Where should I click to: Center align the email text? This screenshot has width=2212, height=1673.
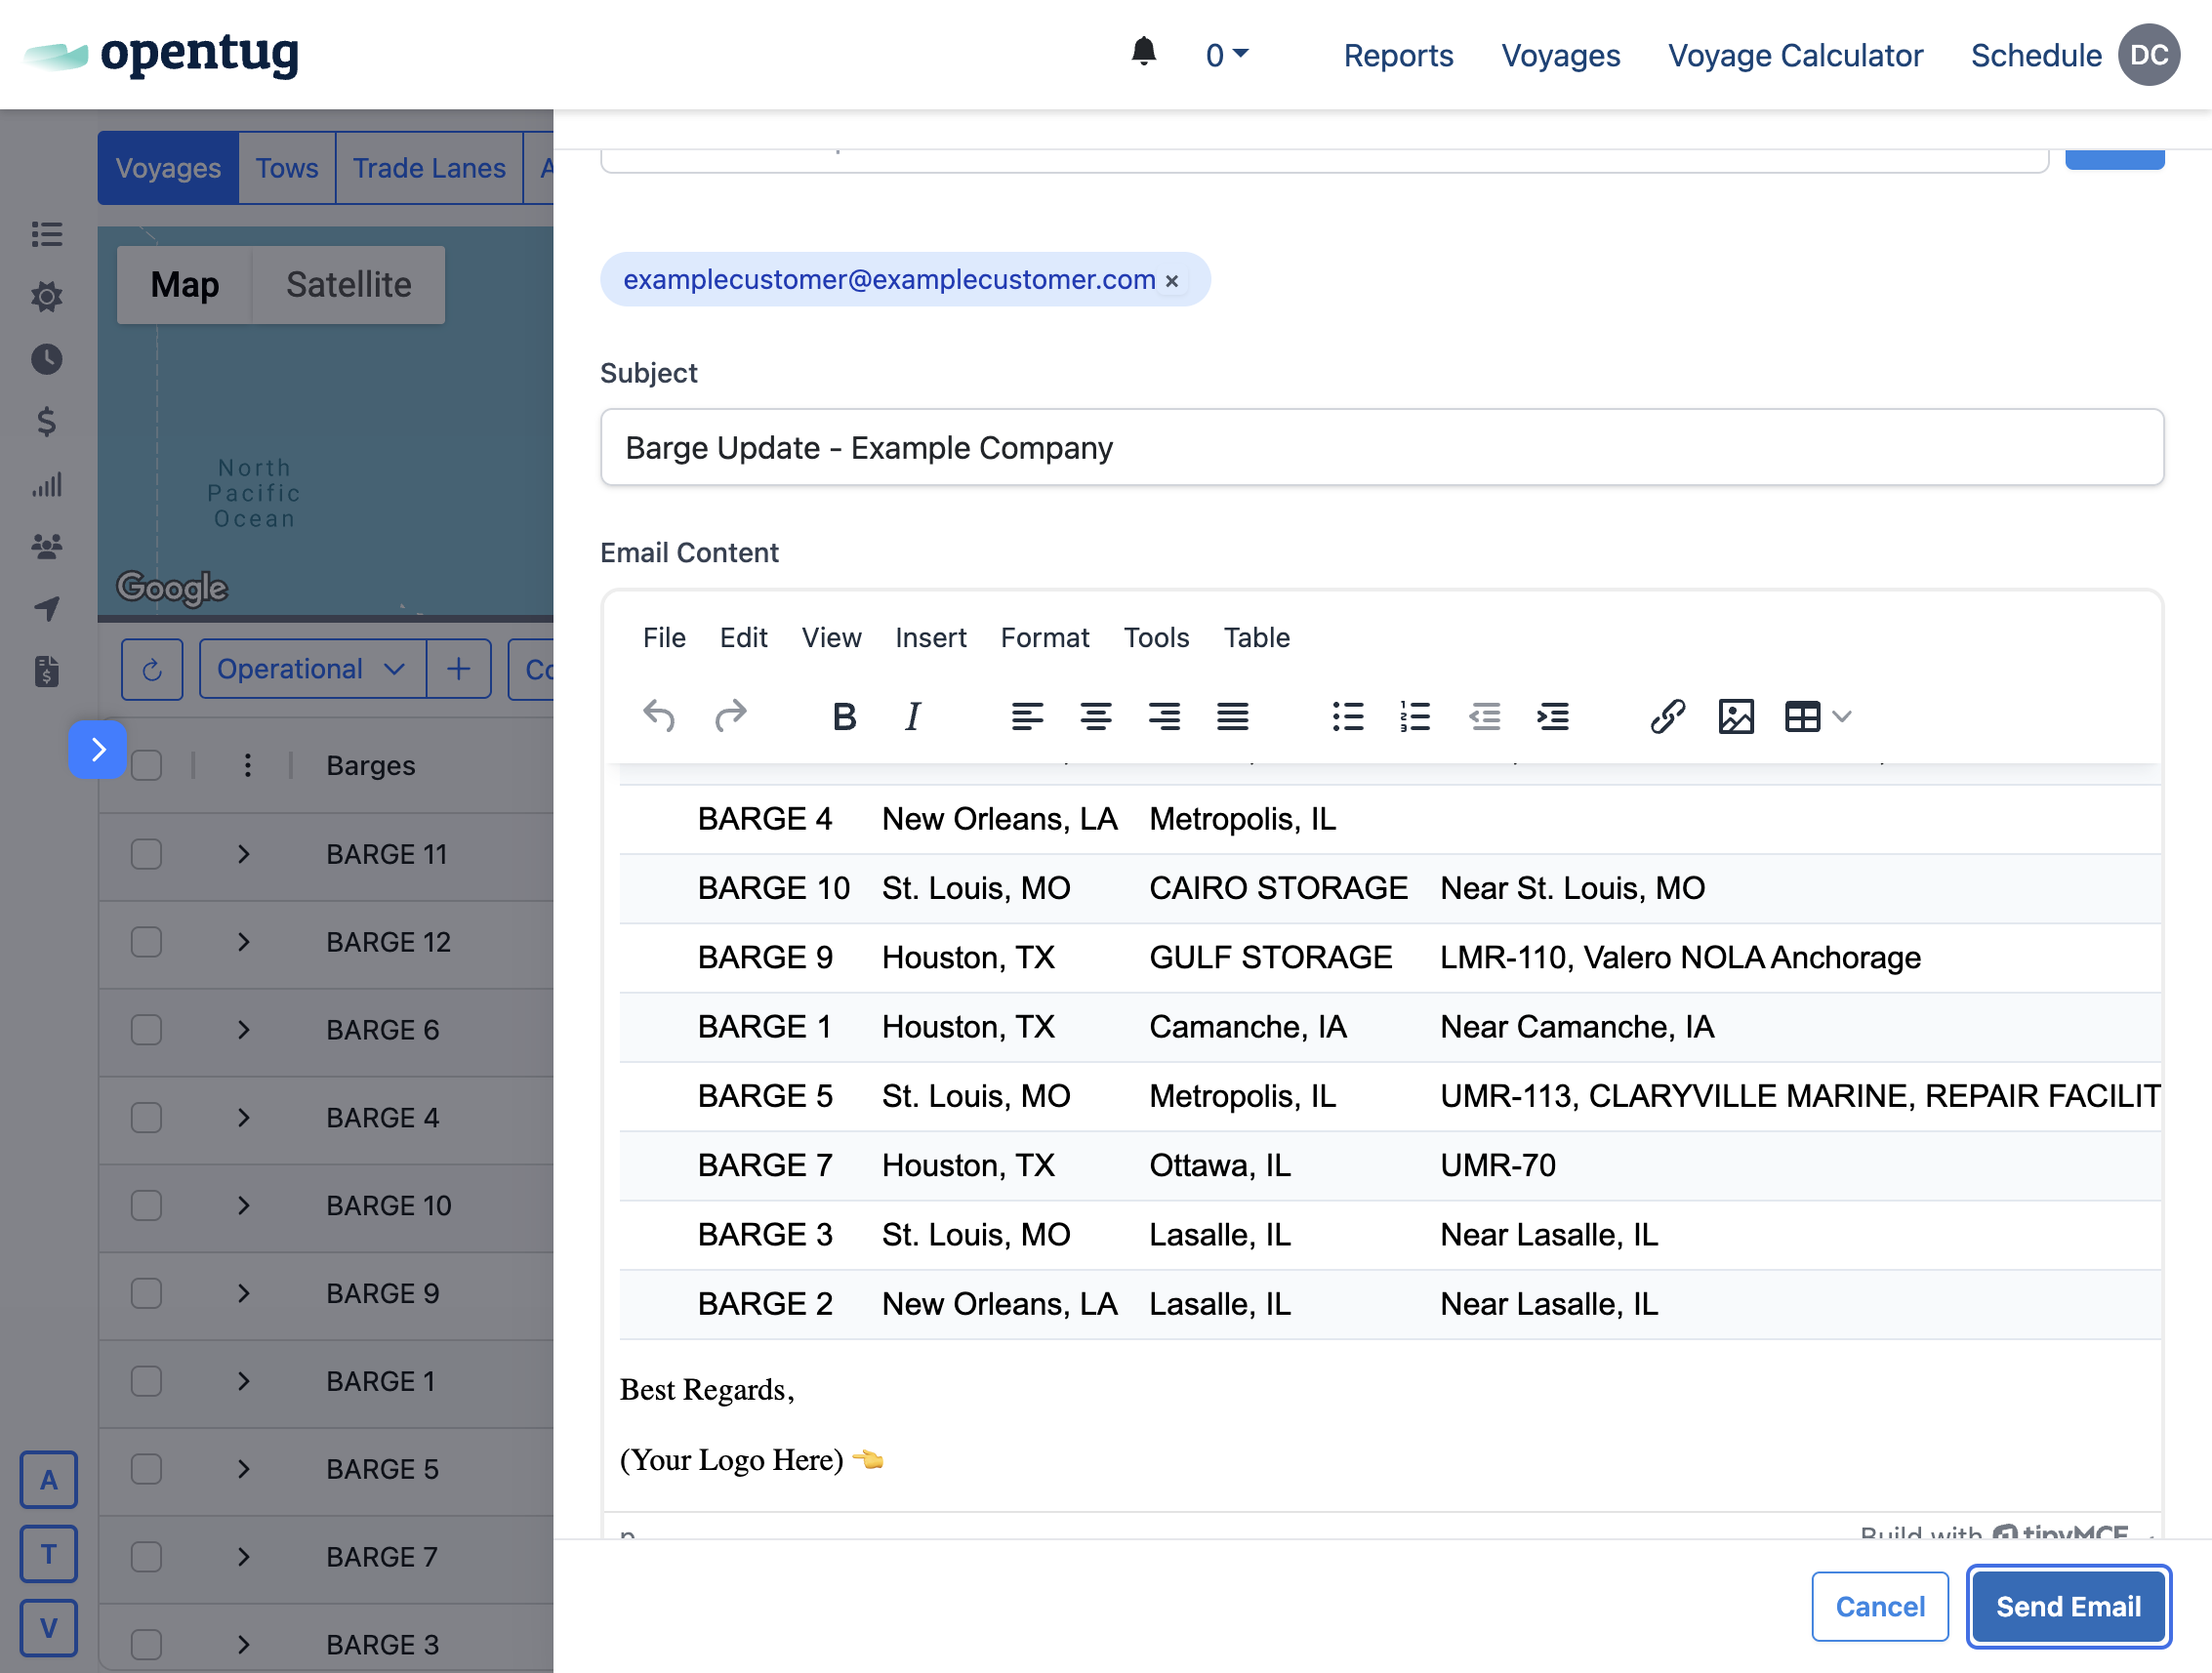point(1095,716)
